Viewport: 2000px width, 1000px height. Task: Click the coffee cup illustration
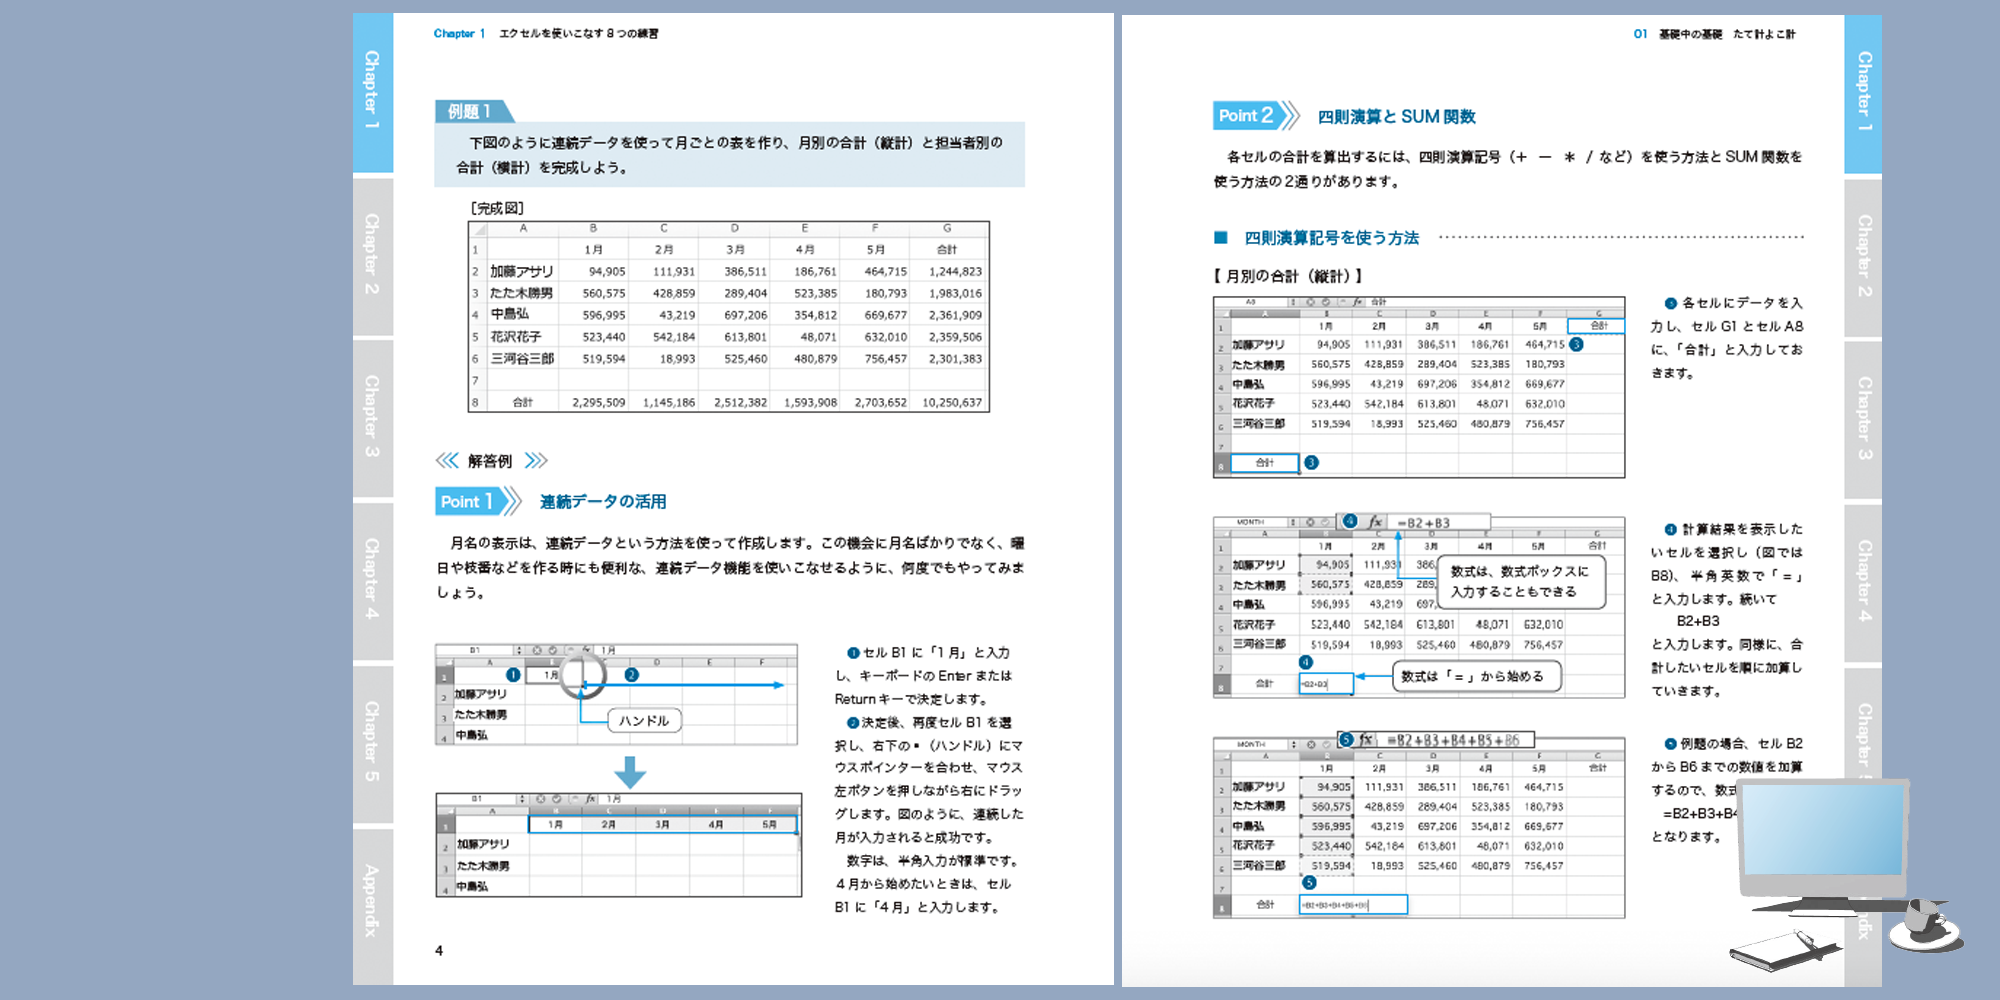click(x=1924, y=925)
